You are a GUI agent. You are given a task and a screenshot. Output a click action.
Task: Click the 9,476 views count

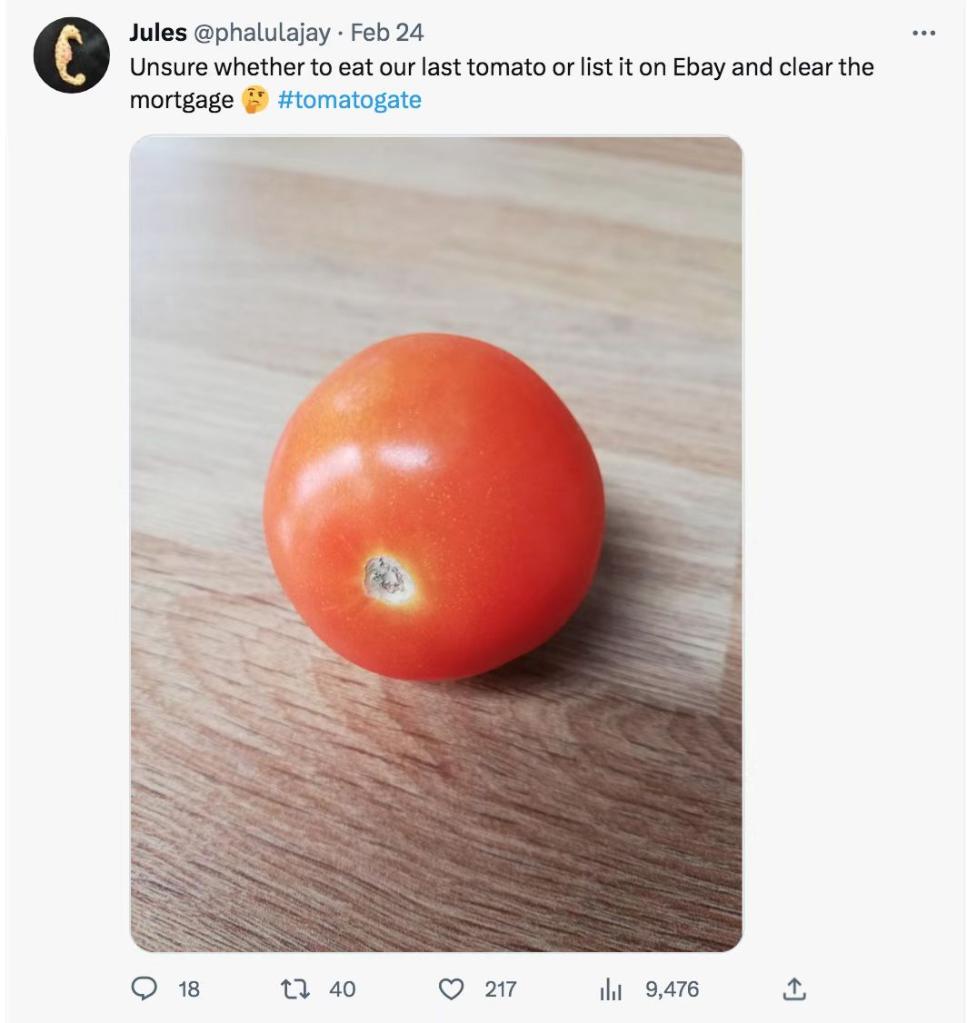672,989
